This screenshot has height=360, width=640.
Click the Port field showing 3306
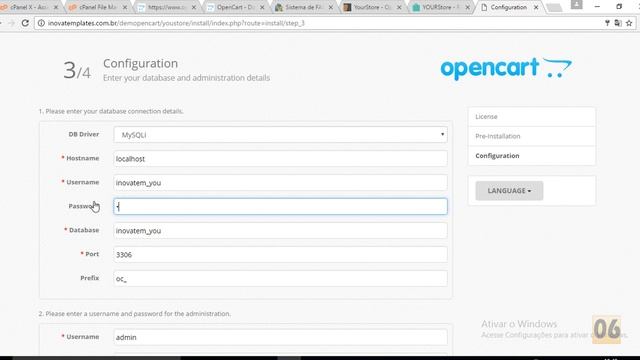coord(280,255)
